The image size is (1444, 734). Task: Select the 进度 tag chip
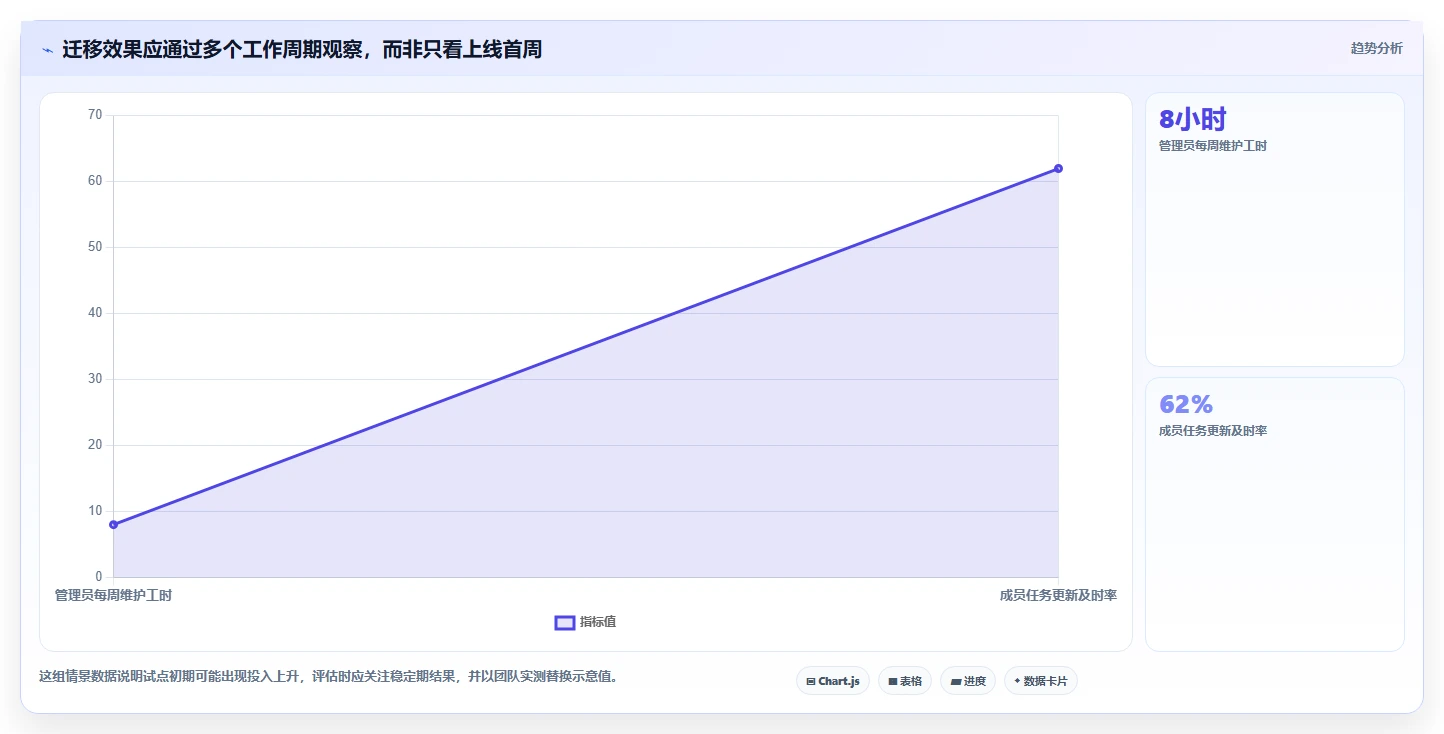pos(968,681)
